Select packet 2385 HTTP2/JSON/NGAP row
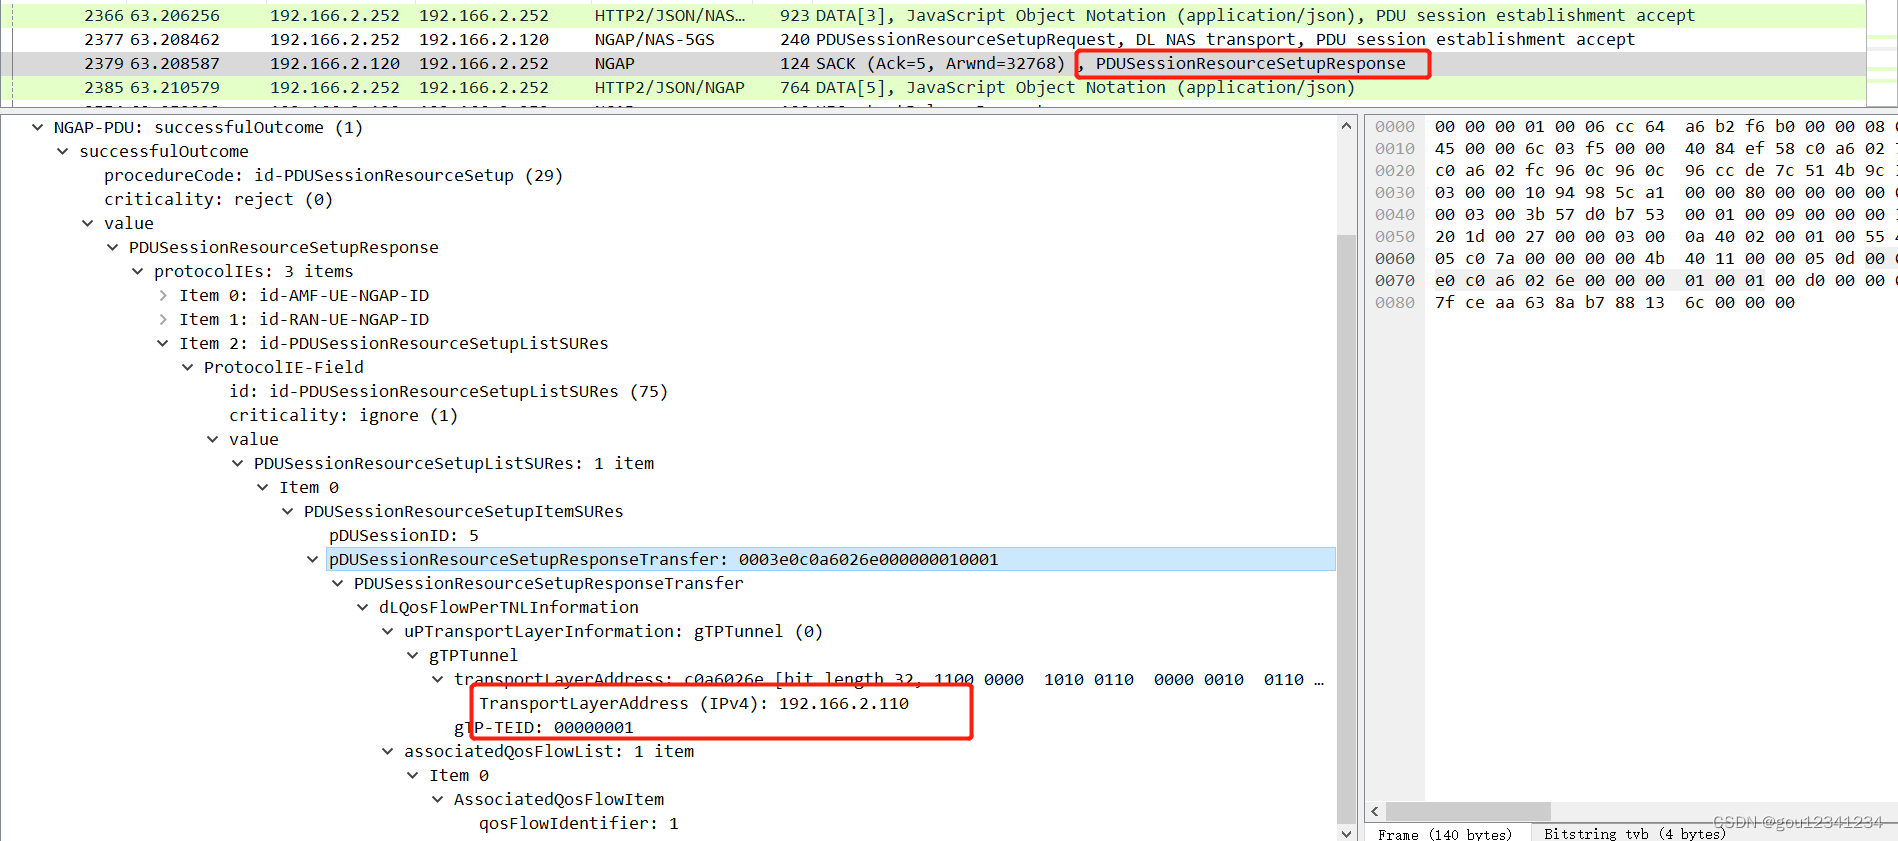Viewport: 1898px width, 841px height. [x=932, y=87]
